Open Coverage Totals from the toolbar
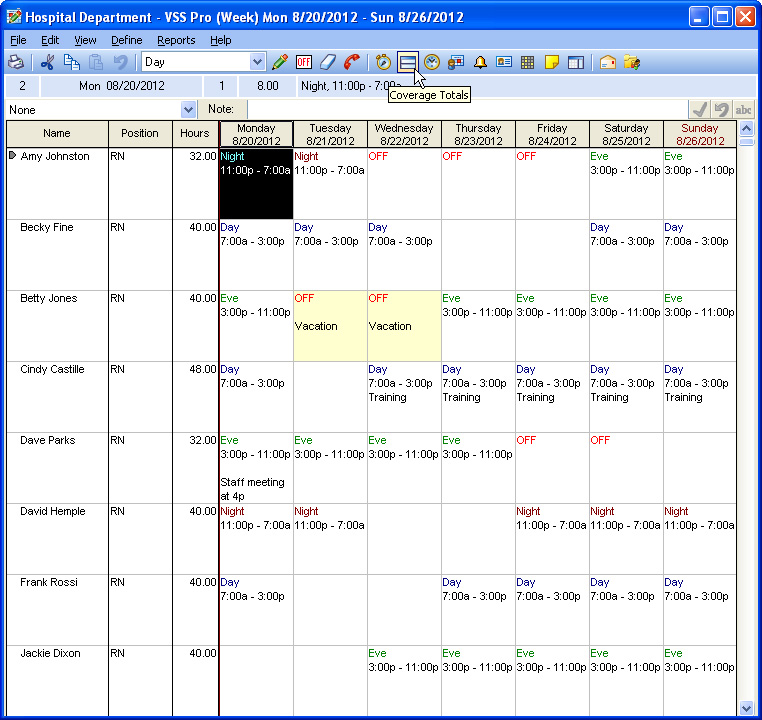The height and width of the screenshot is (720, 762). tap(407, 62)
